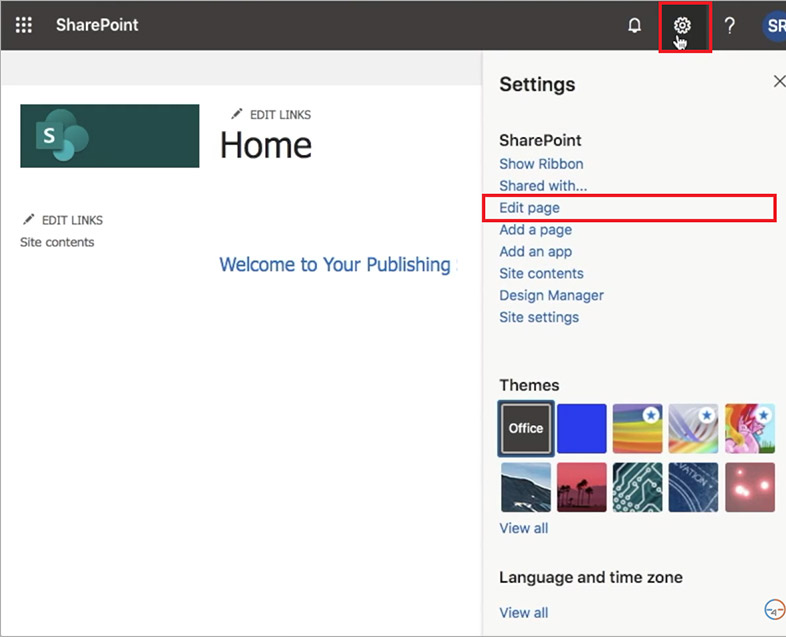The image size is (786, 637).
Task: Open the Help question mark
Action: [x=730, y=25]
